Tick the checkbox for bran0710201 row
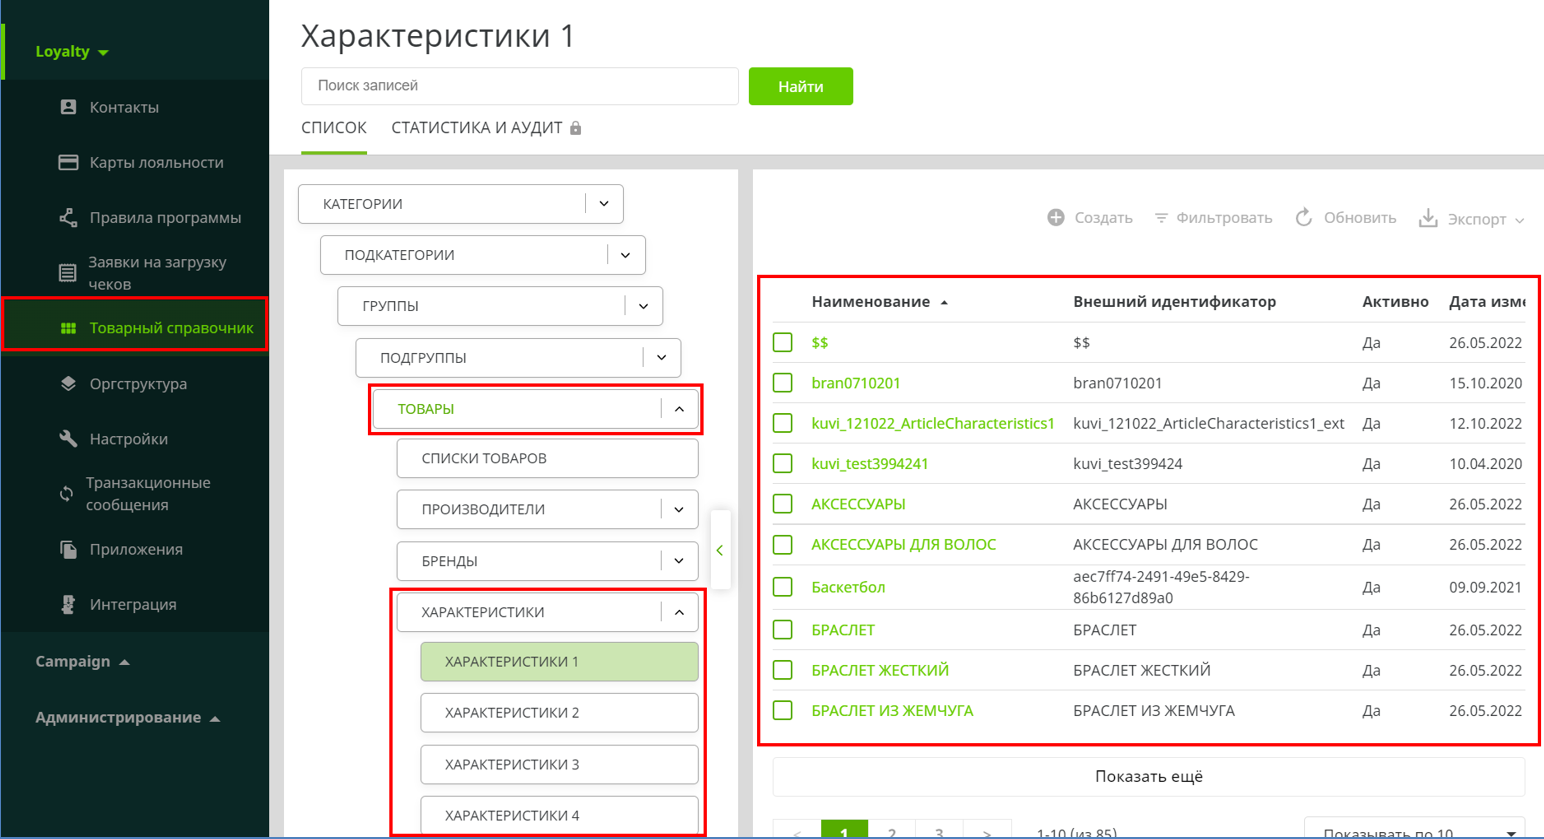 (783, 383)
